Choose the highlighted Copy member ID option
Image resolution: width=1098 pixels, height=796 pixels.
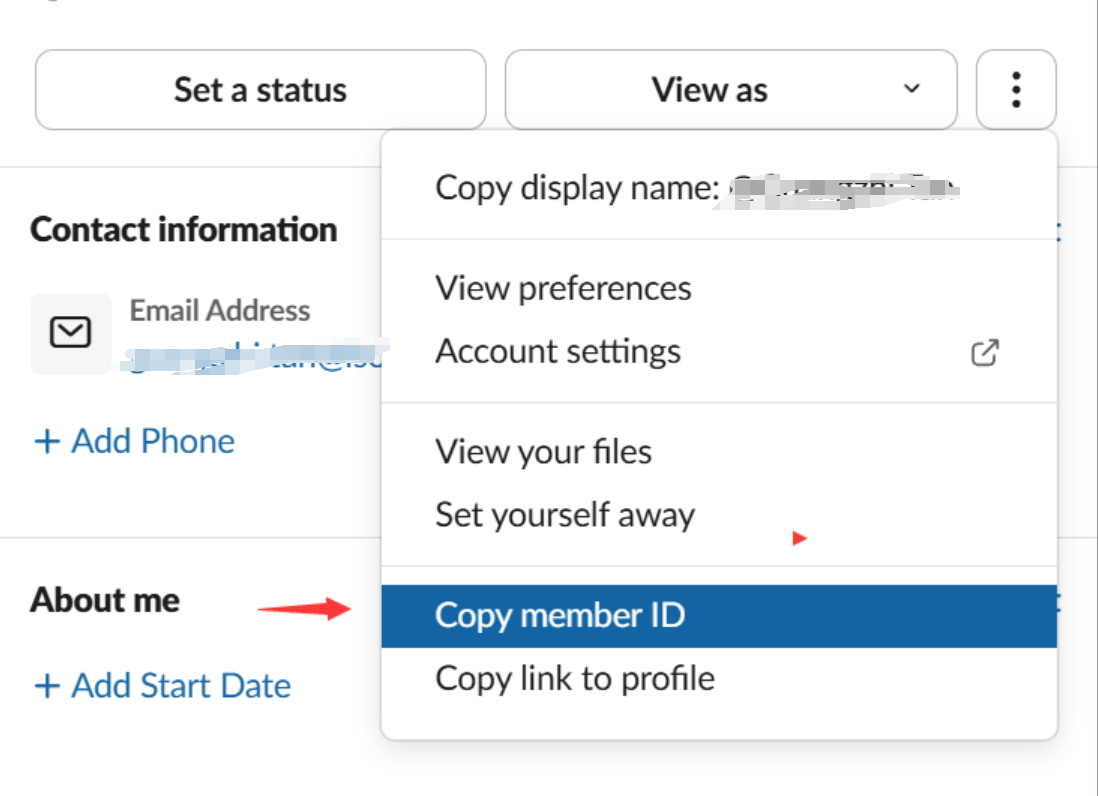560,615
